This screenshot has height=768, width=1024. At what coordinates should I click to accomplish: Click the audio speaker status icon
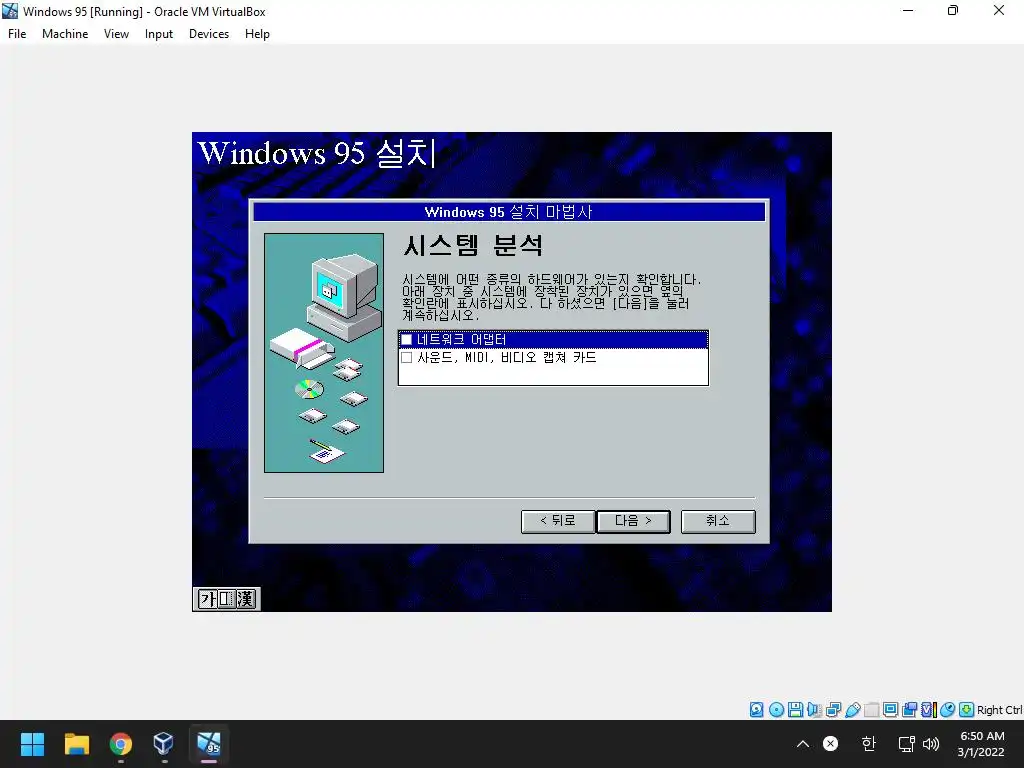pos(814,710)
